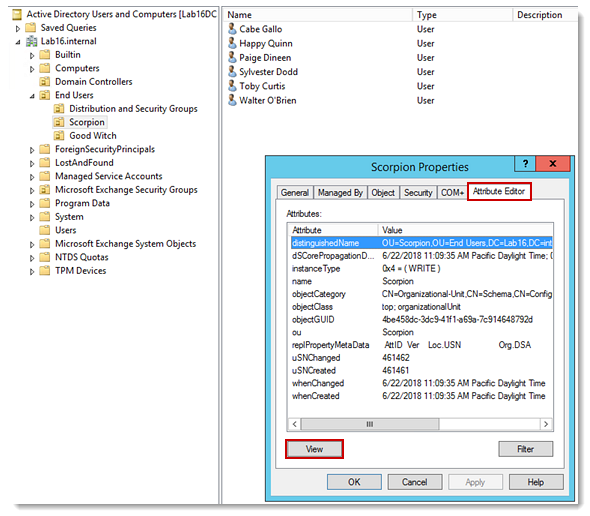Screen dimensions: 590x516
Task: Click the Managed Service Accounts folder icon
Action: (x=45, y=176)
